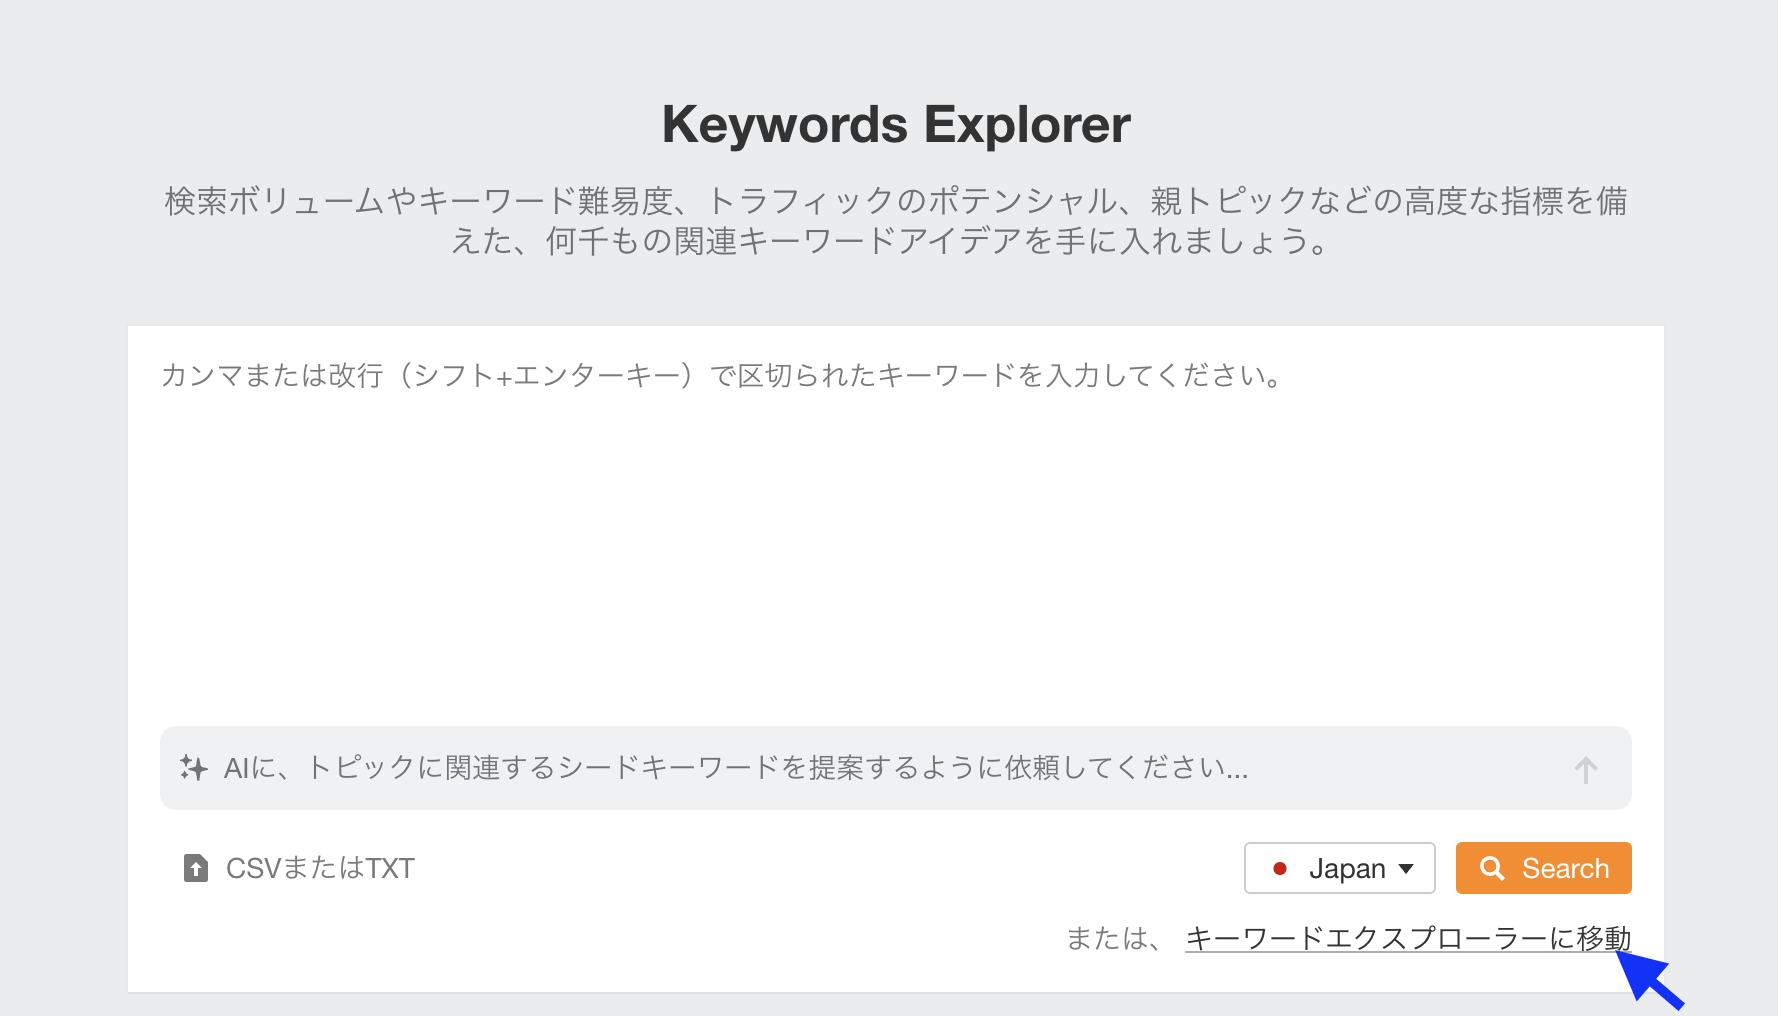Viewport: 1778px width, 1016px height.
Task: Click the upload icon next to CSVまたはTXT
Action: click(x=194, y=868)
